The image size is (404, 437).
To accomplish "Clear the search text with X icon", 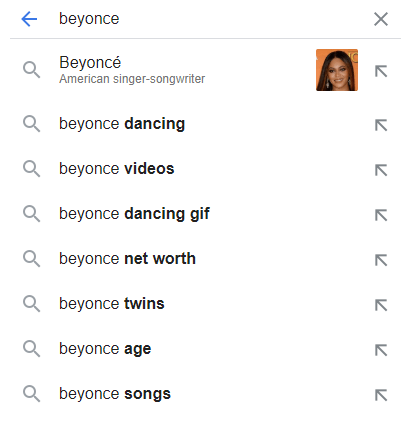I will click(x=381, y=19).
